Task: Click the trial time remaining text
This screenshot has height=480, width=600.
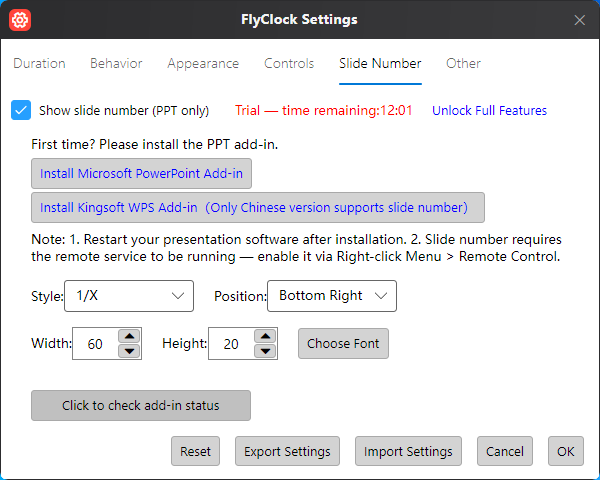Action: pyautogui.click(x=324, y=111)
